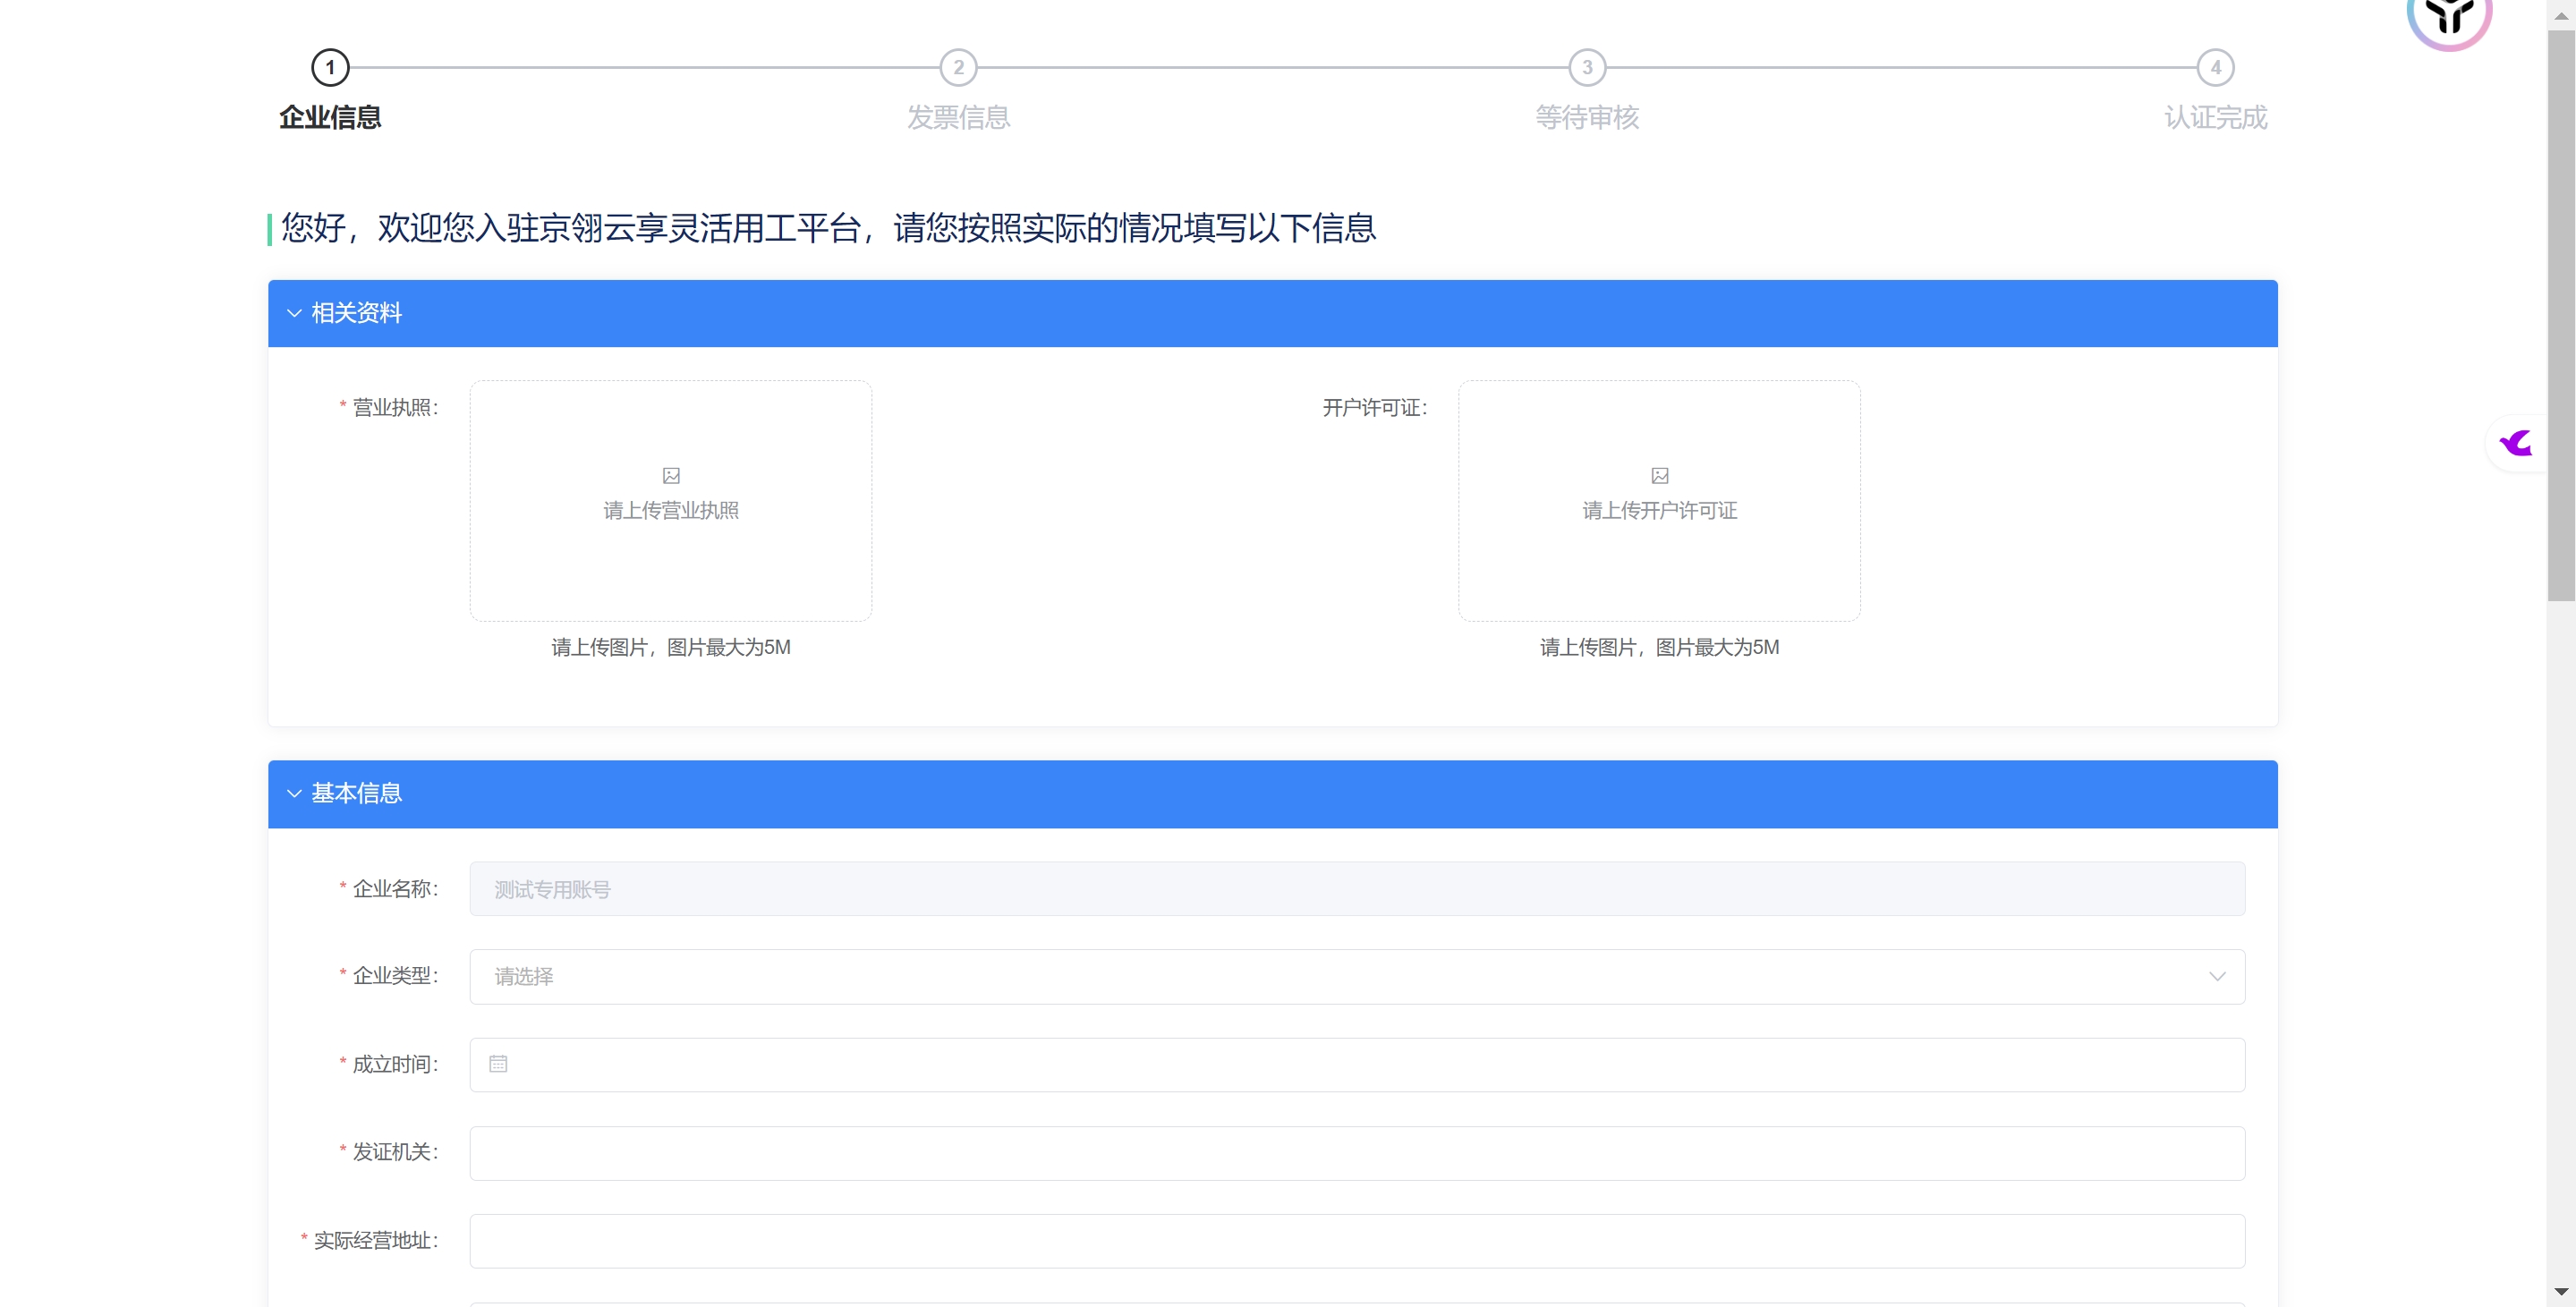Screen dimensions: 2576x1307
Task: Click hint 请上传图片 under 开户许可证 upload box
Action: [x=1660, y=648]
